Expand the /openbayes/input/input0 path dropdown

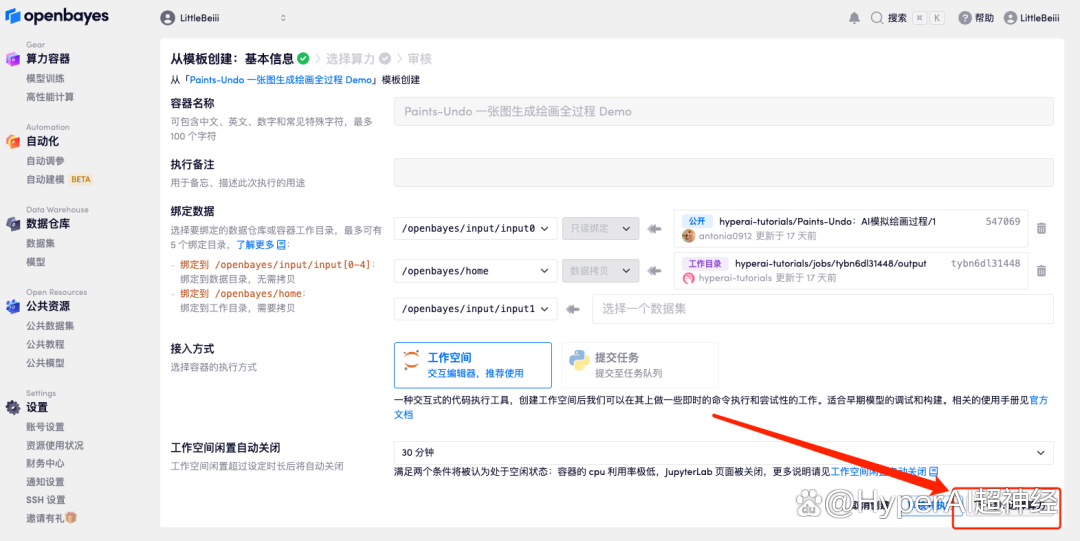pos(475,229)
